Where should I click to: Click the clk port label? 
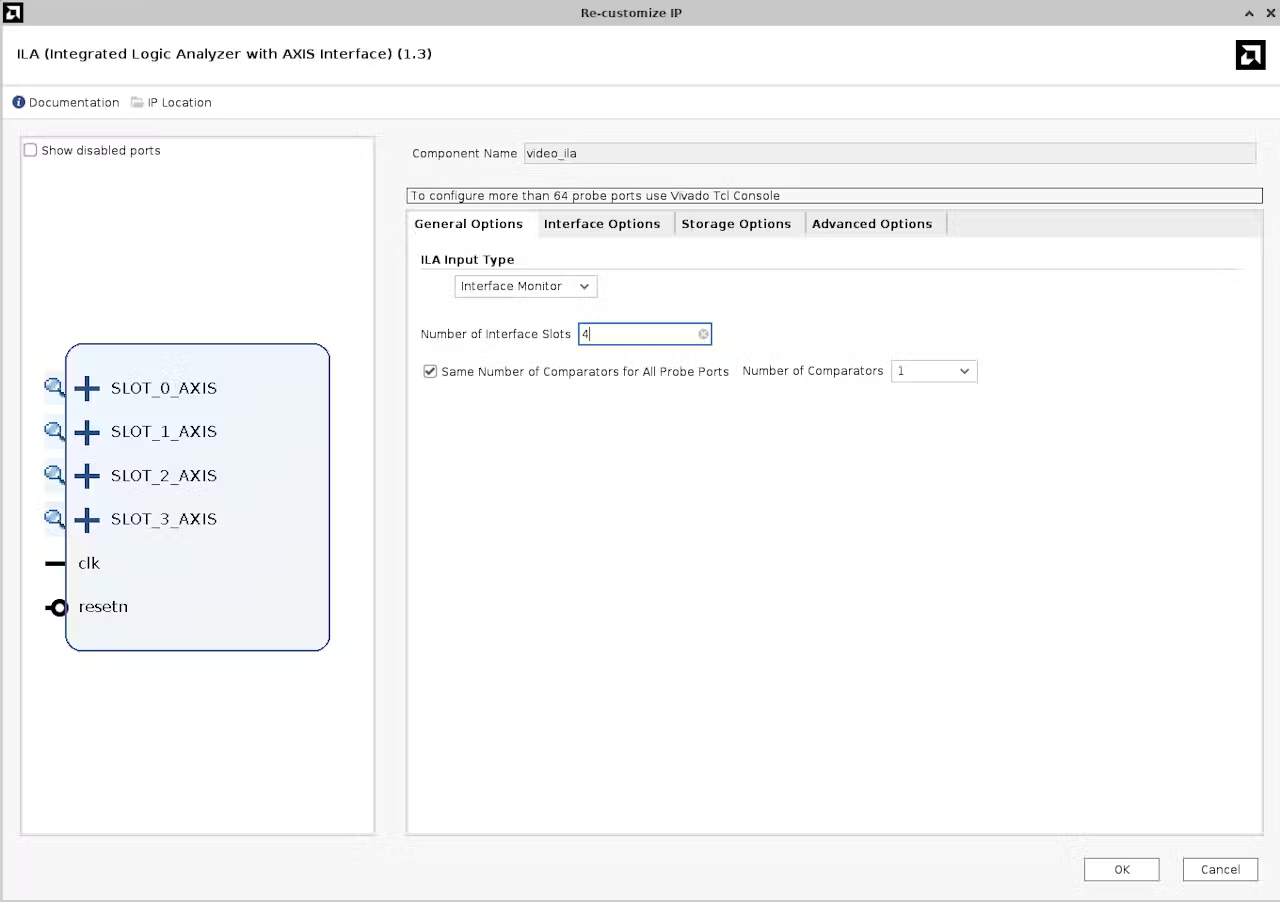coord(89,563)
